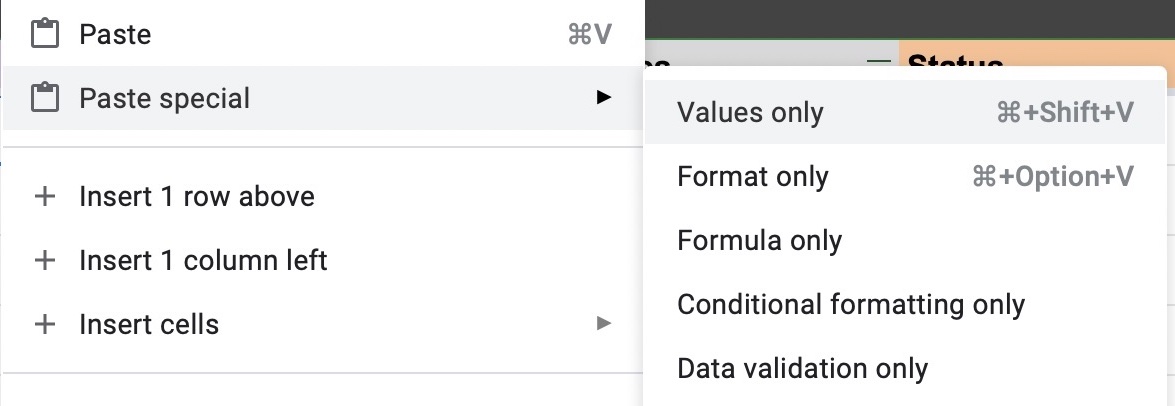
Task: Choose Format only paste option
Action: (x=752, y=177)
